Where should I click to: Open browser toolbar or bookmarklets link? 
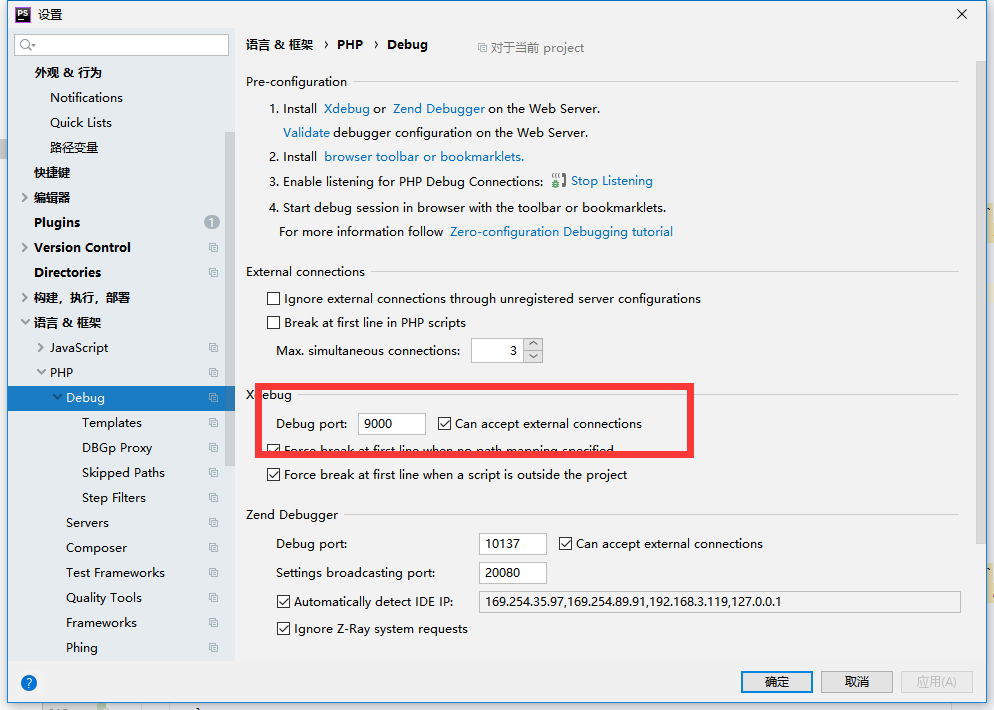pos(424,157)
